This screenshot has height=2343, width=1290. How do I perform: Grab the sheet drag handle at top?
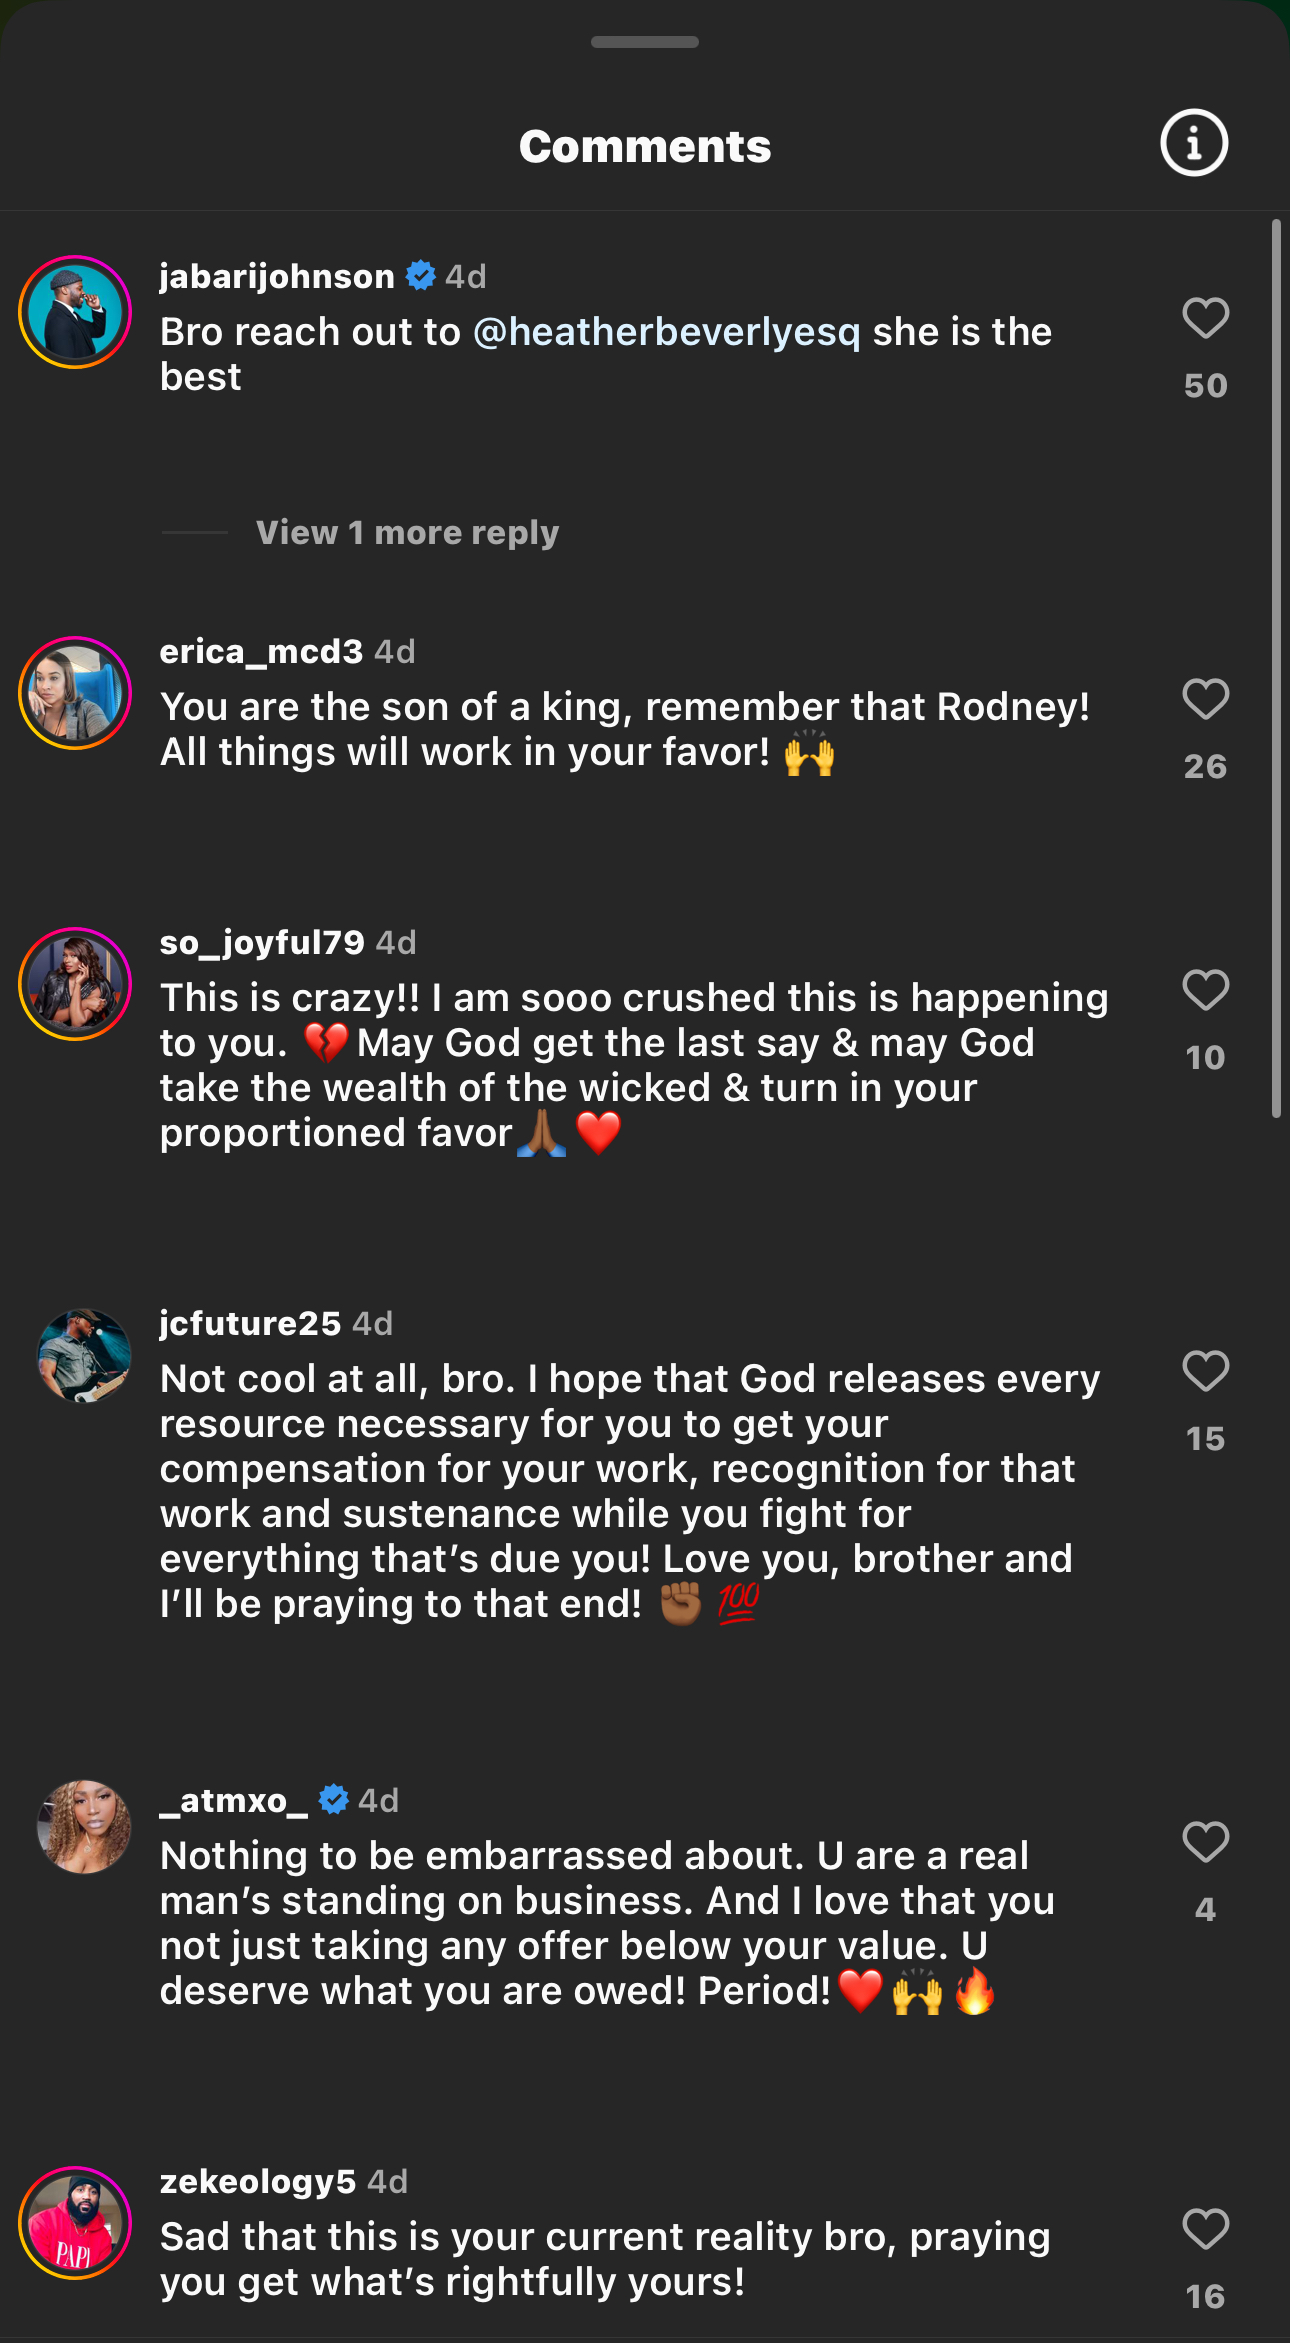coord(645,42)
